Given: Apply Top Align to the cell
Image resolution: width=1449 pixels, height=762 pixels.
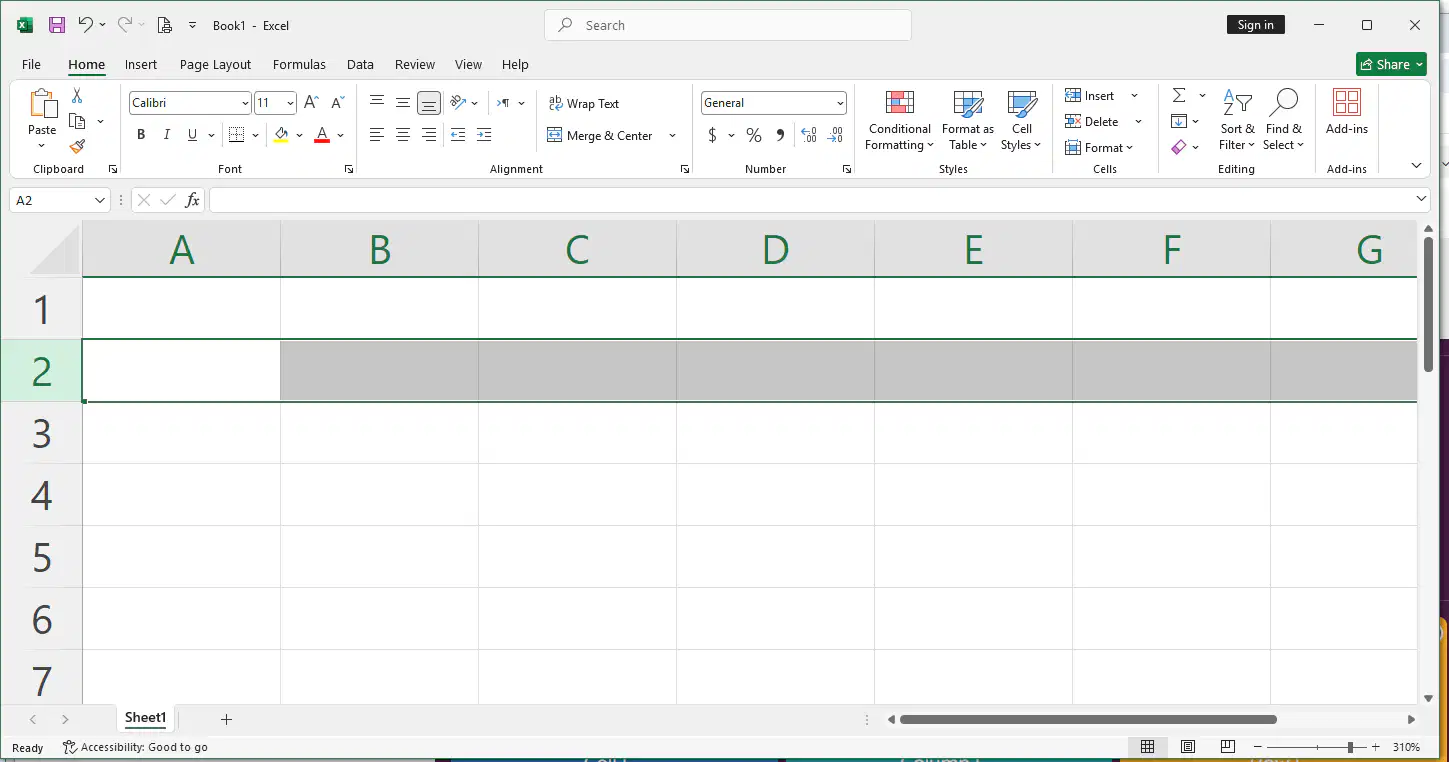Looking at the screenshot, I should [377, 102].
